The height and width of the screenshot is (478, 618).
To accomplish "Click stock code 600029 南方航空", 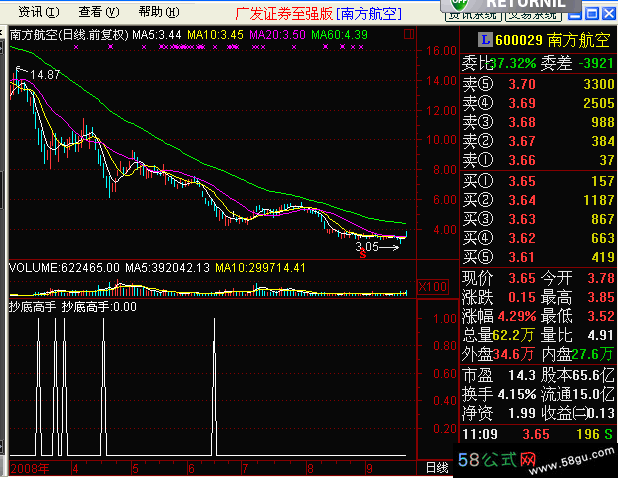I will click(x=553, y=40).
